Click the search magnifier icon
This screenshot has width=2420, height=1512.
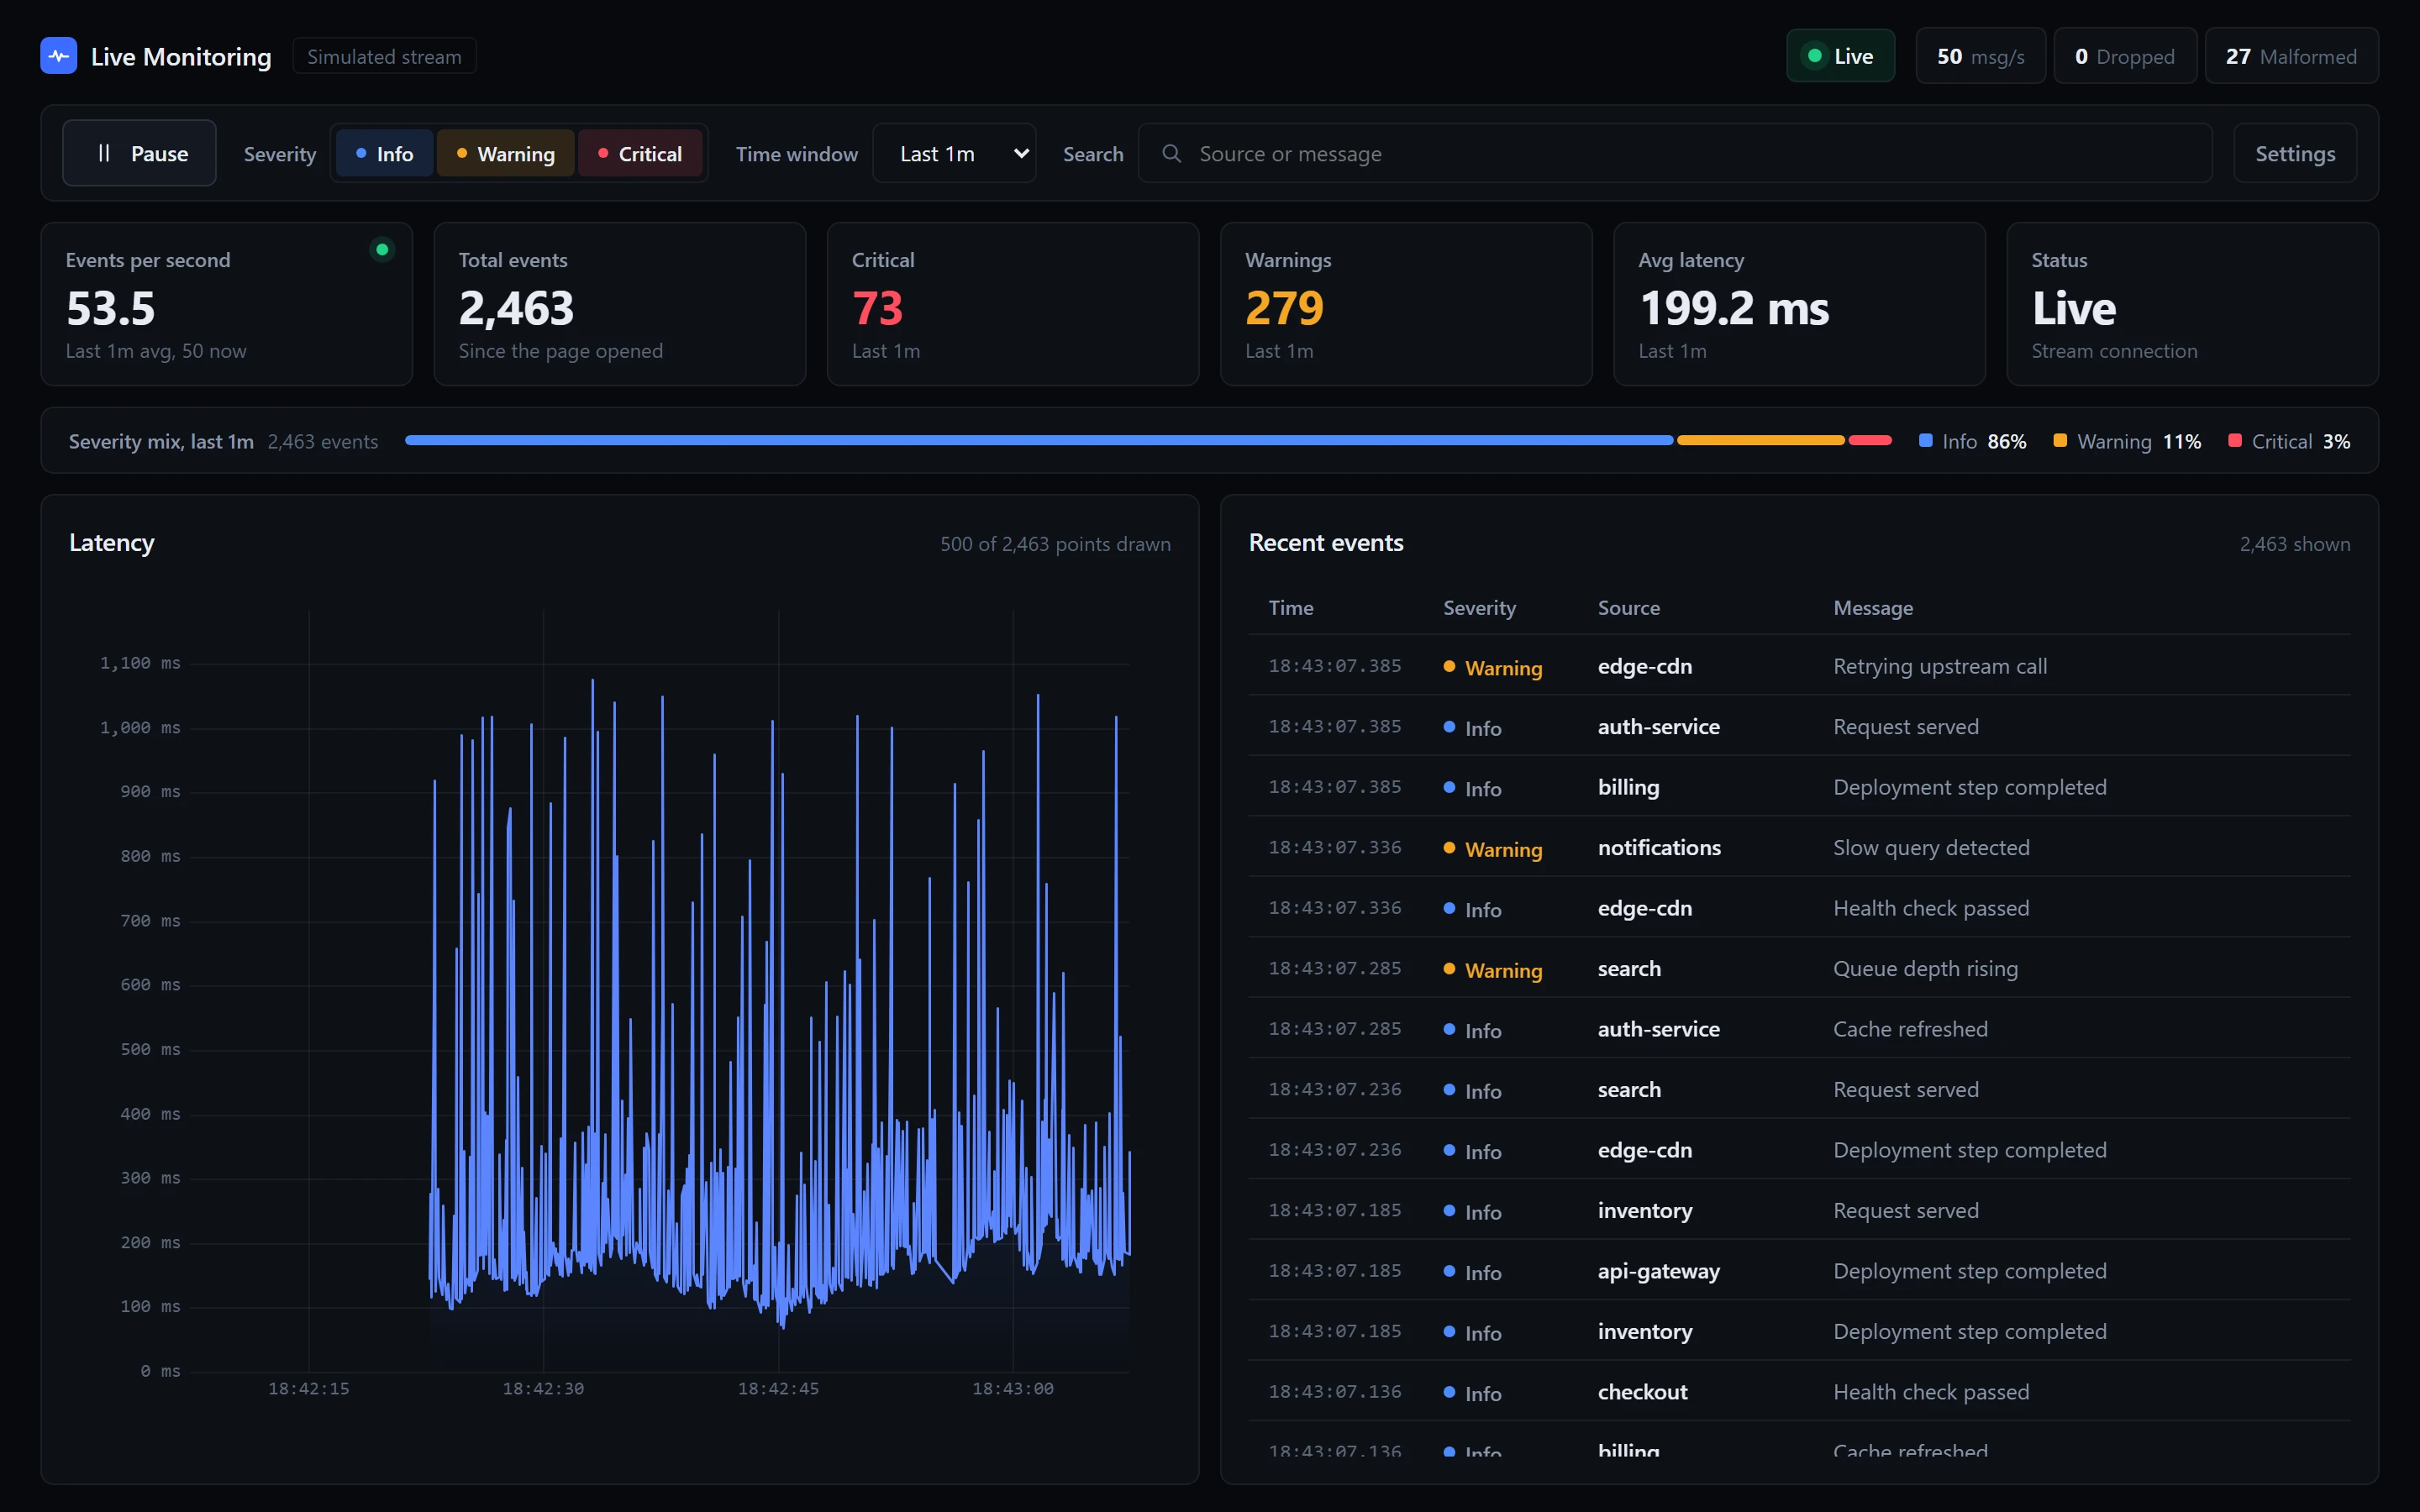1171,153
